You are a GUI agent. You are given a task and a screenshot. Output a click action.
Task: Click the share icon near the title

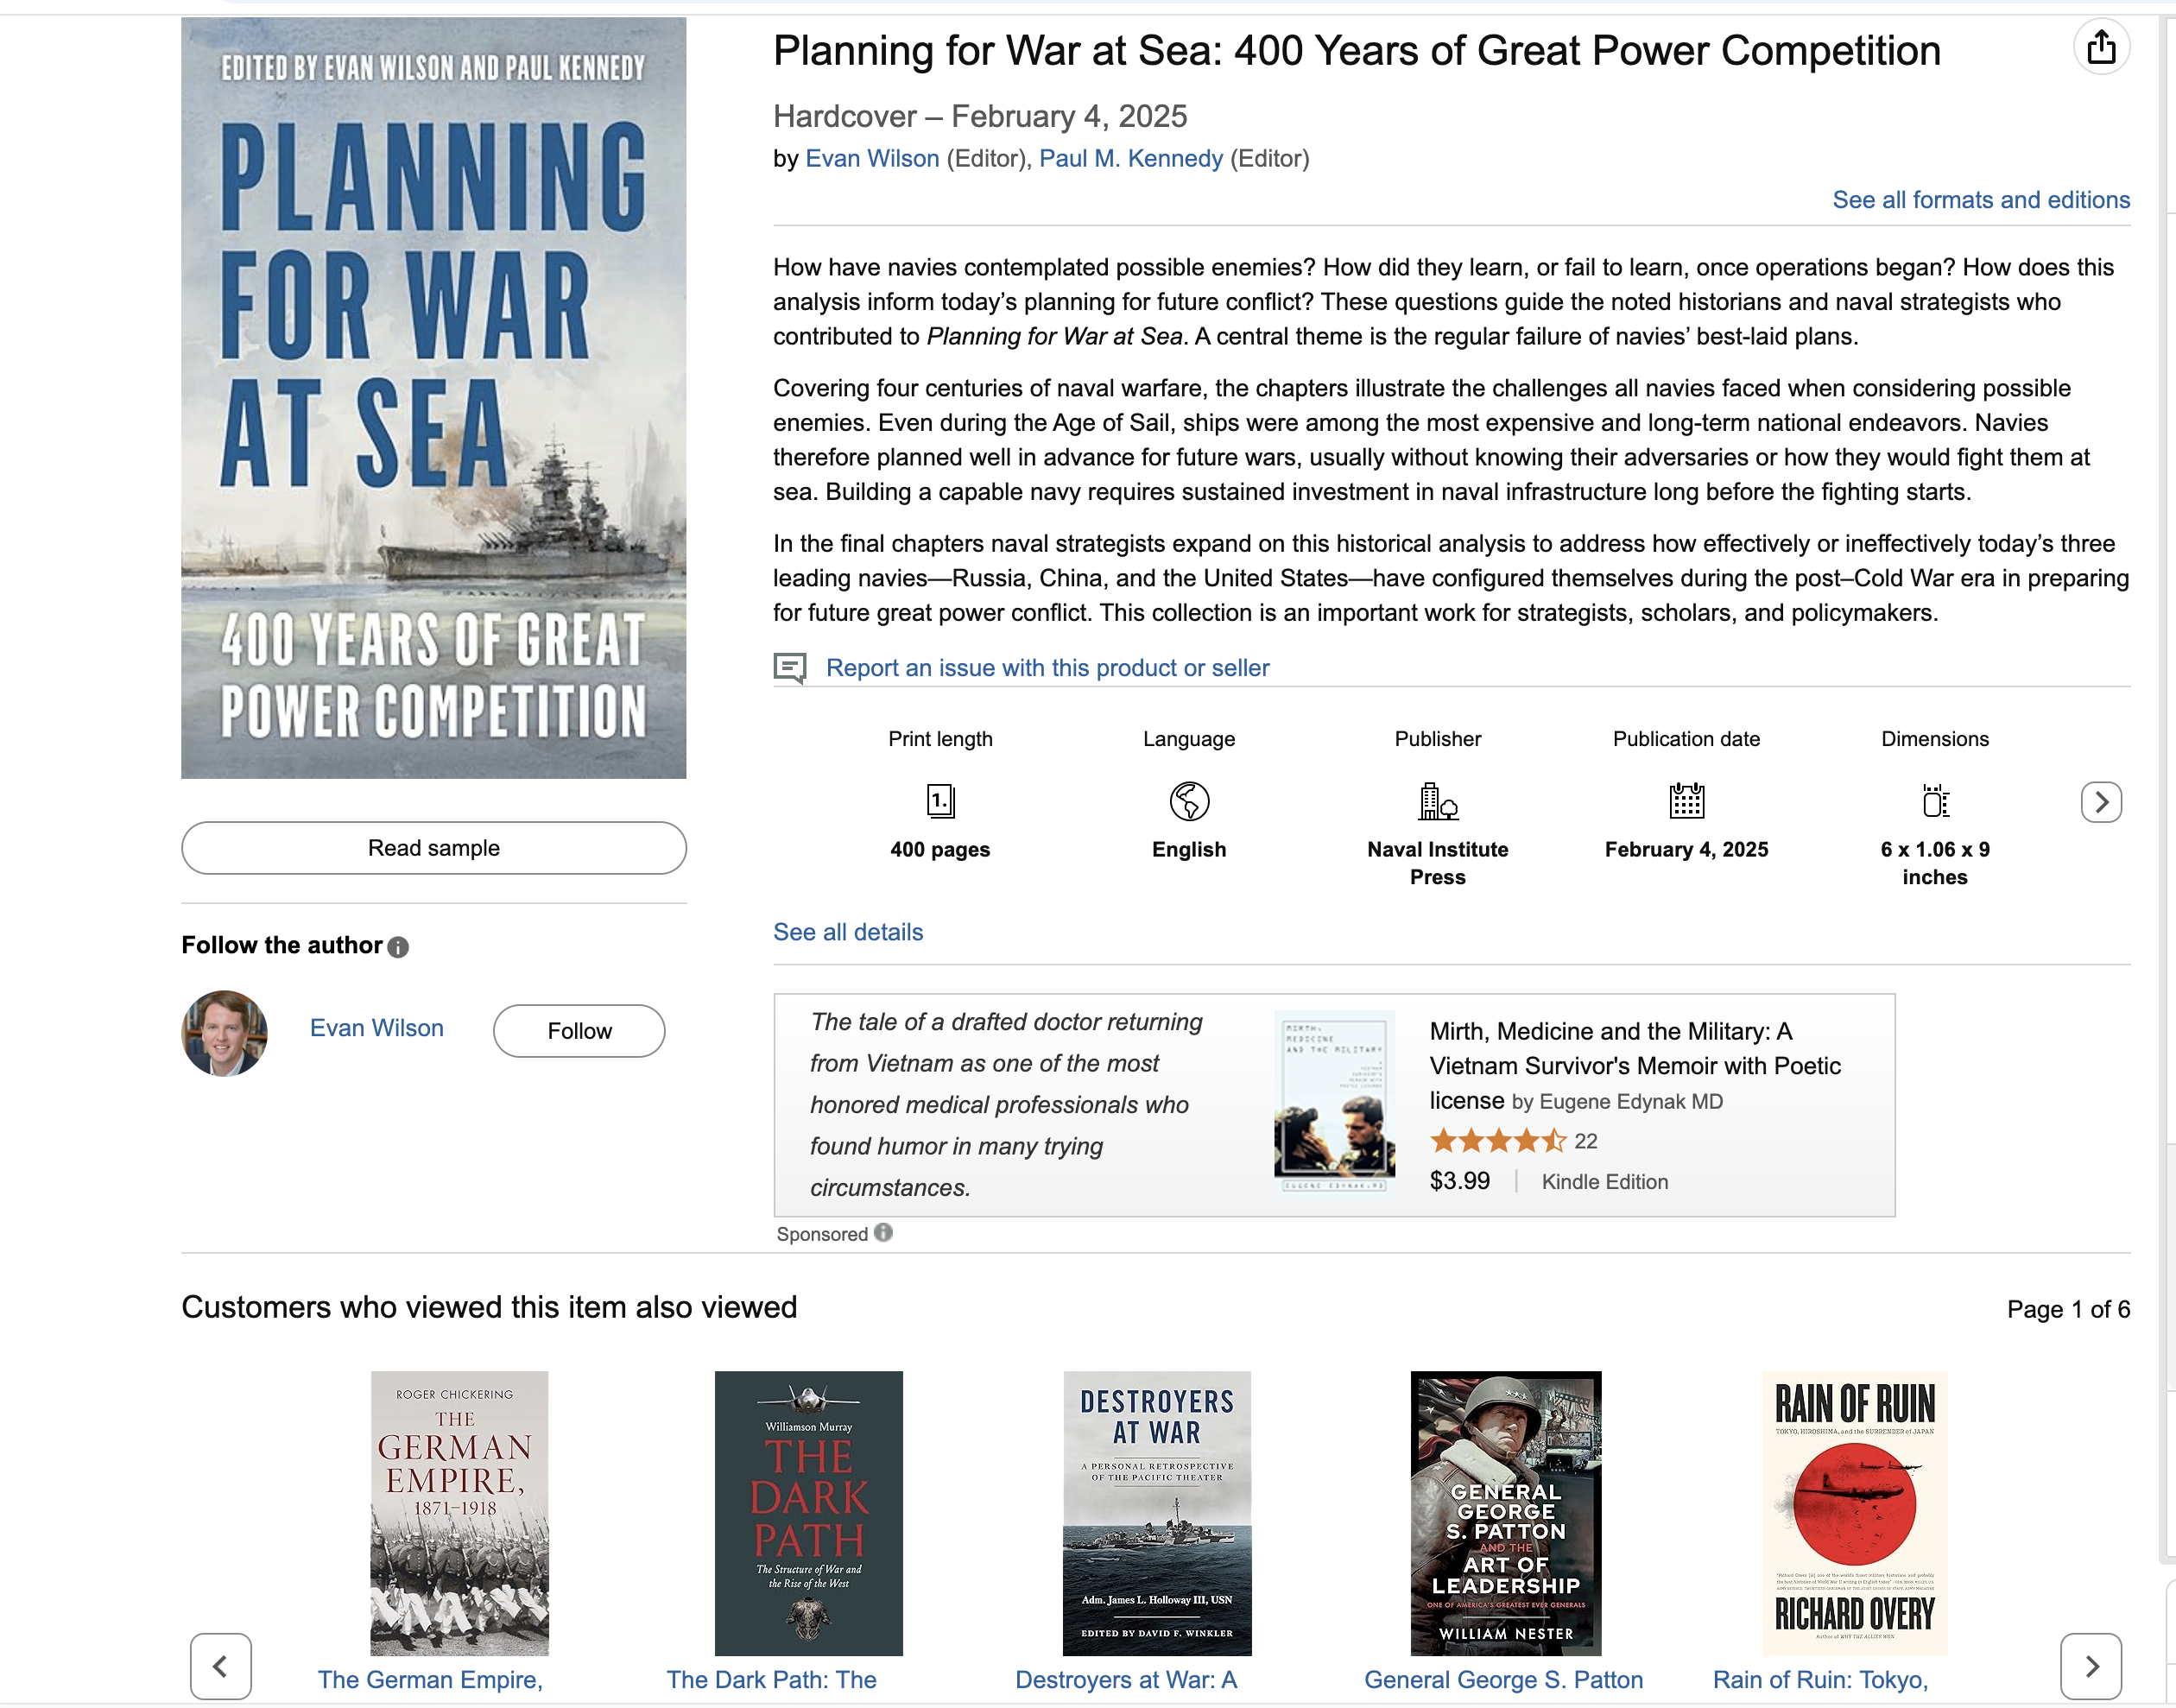2101,47
